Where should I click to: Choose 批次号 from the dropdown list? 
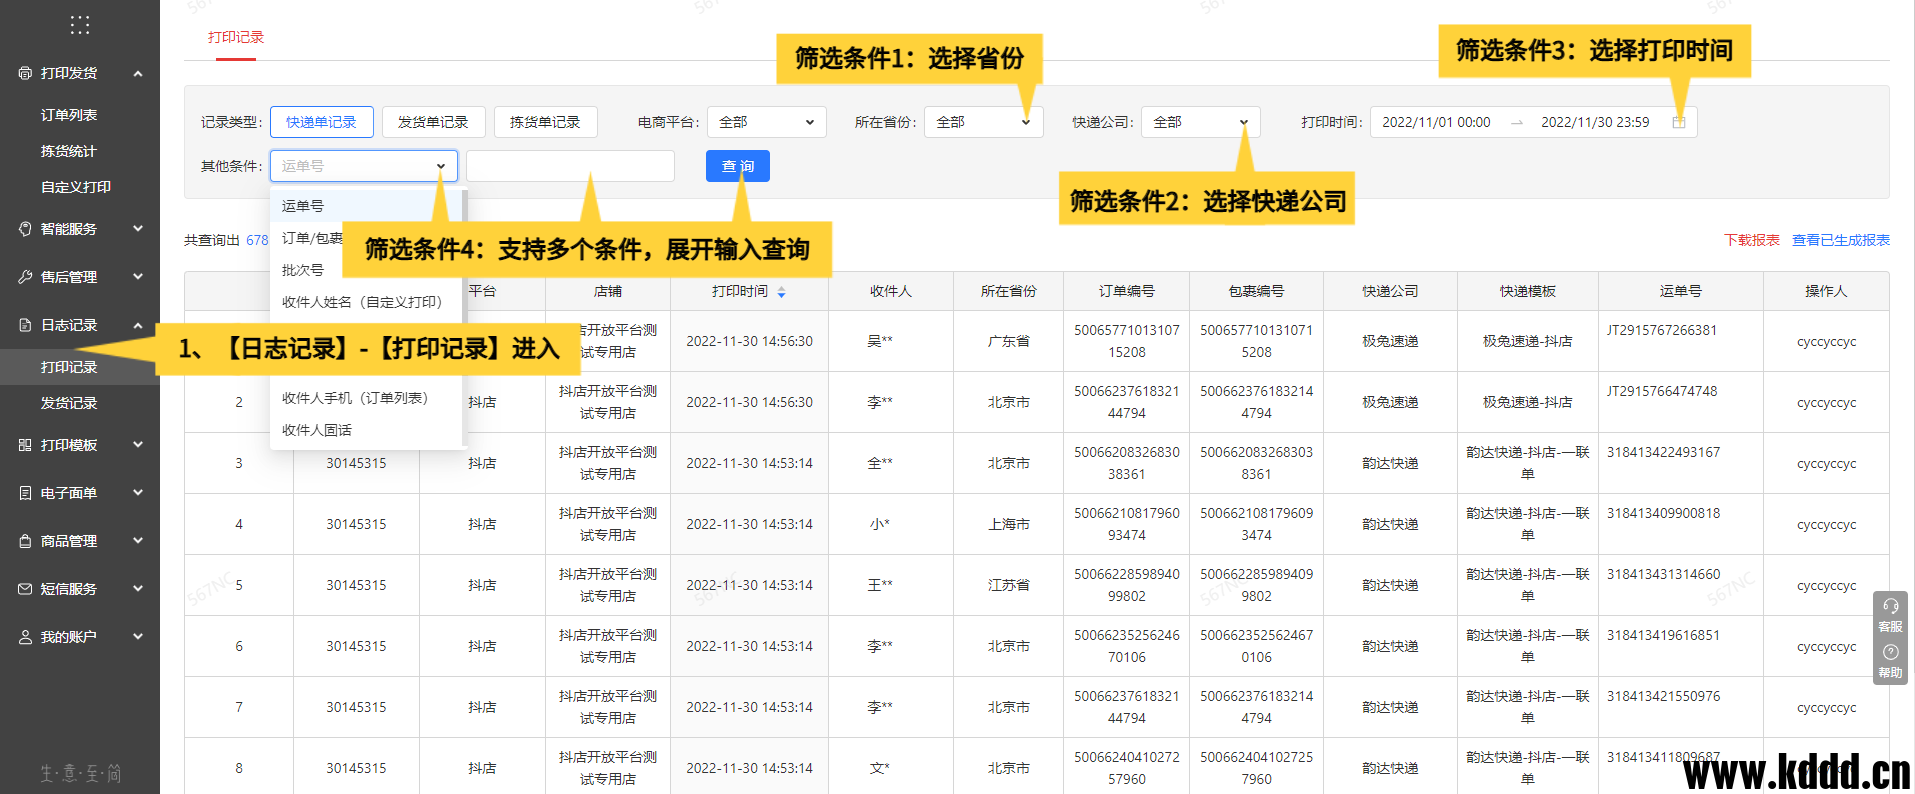[x=303, y=270]
